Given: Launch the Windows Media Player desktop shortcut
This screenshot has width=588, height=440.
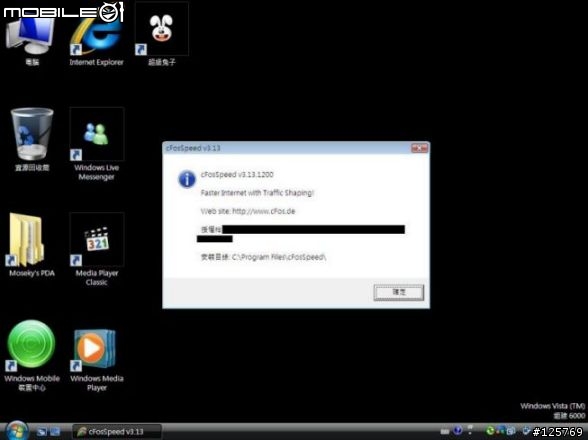Looking at the screenshot, I should click(96, 360).
